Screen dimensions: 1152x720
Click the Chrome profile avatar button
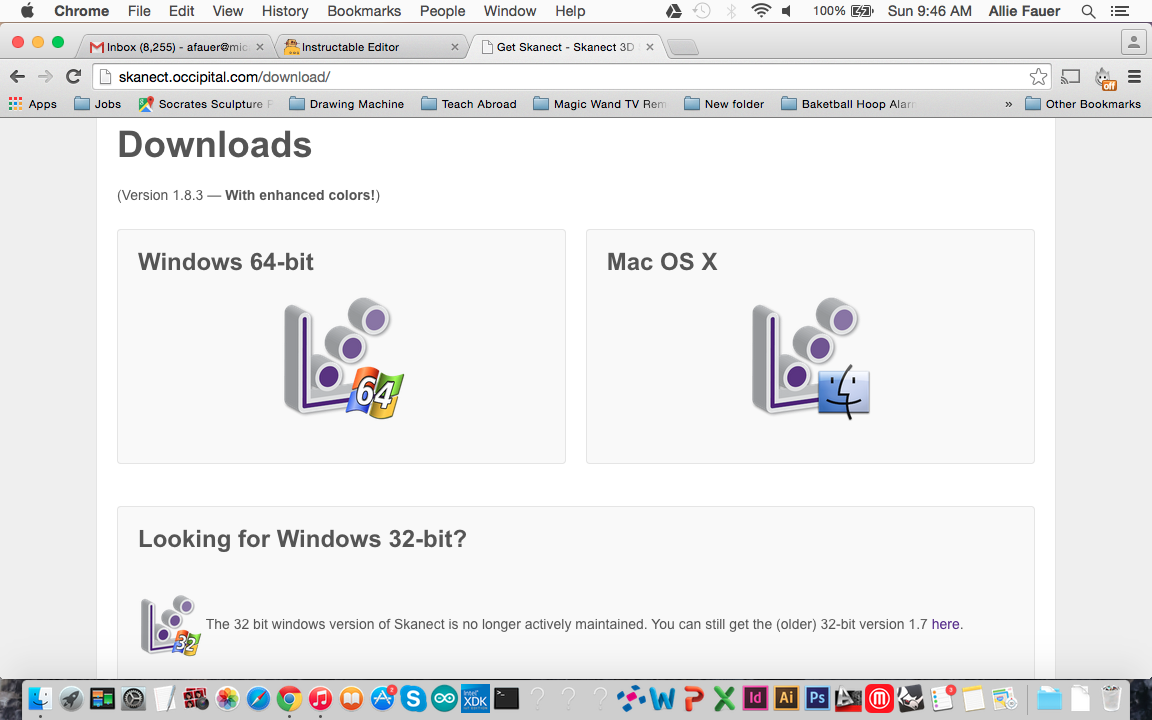point(1134,43)
